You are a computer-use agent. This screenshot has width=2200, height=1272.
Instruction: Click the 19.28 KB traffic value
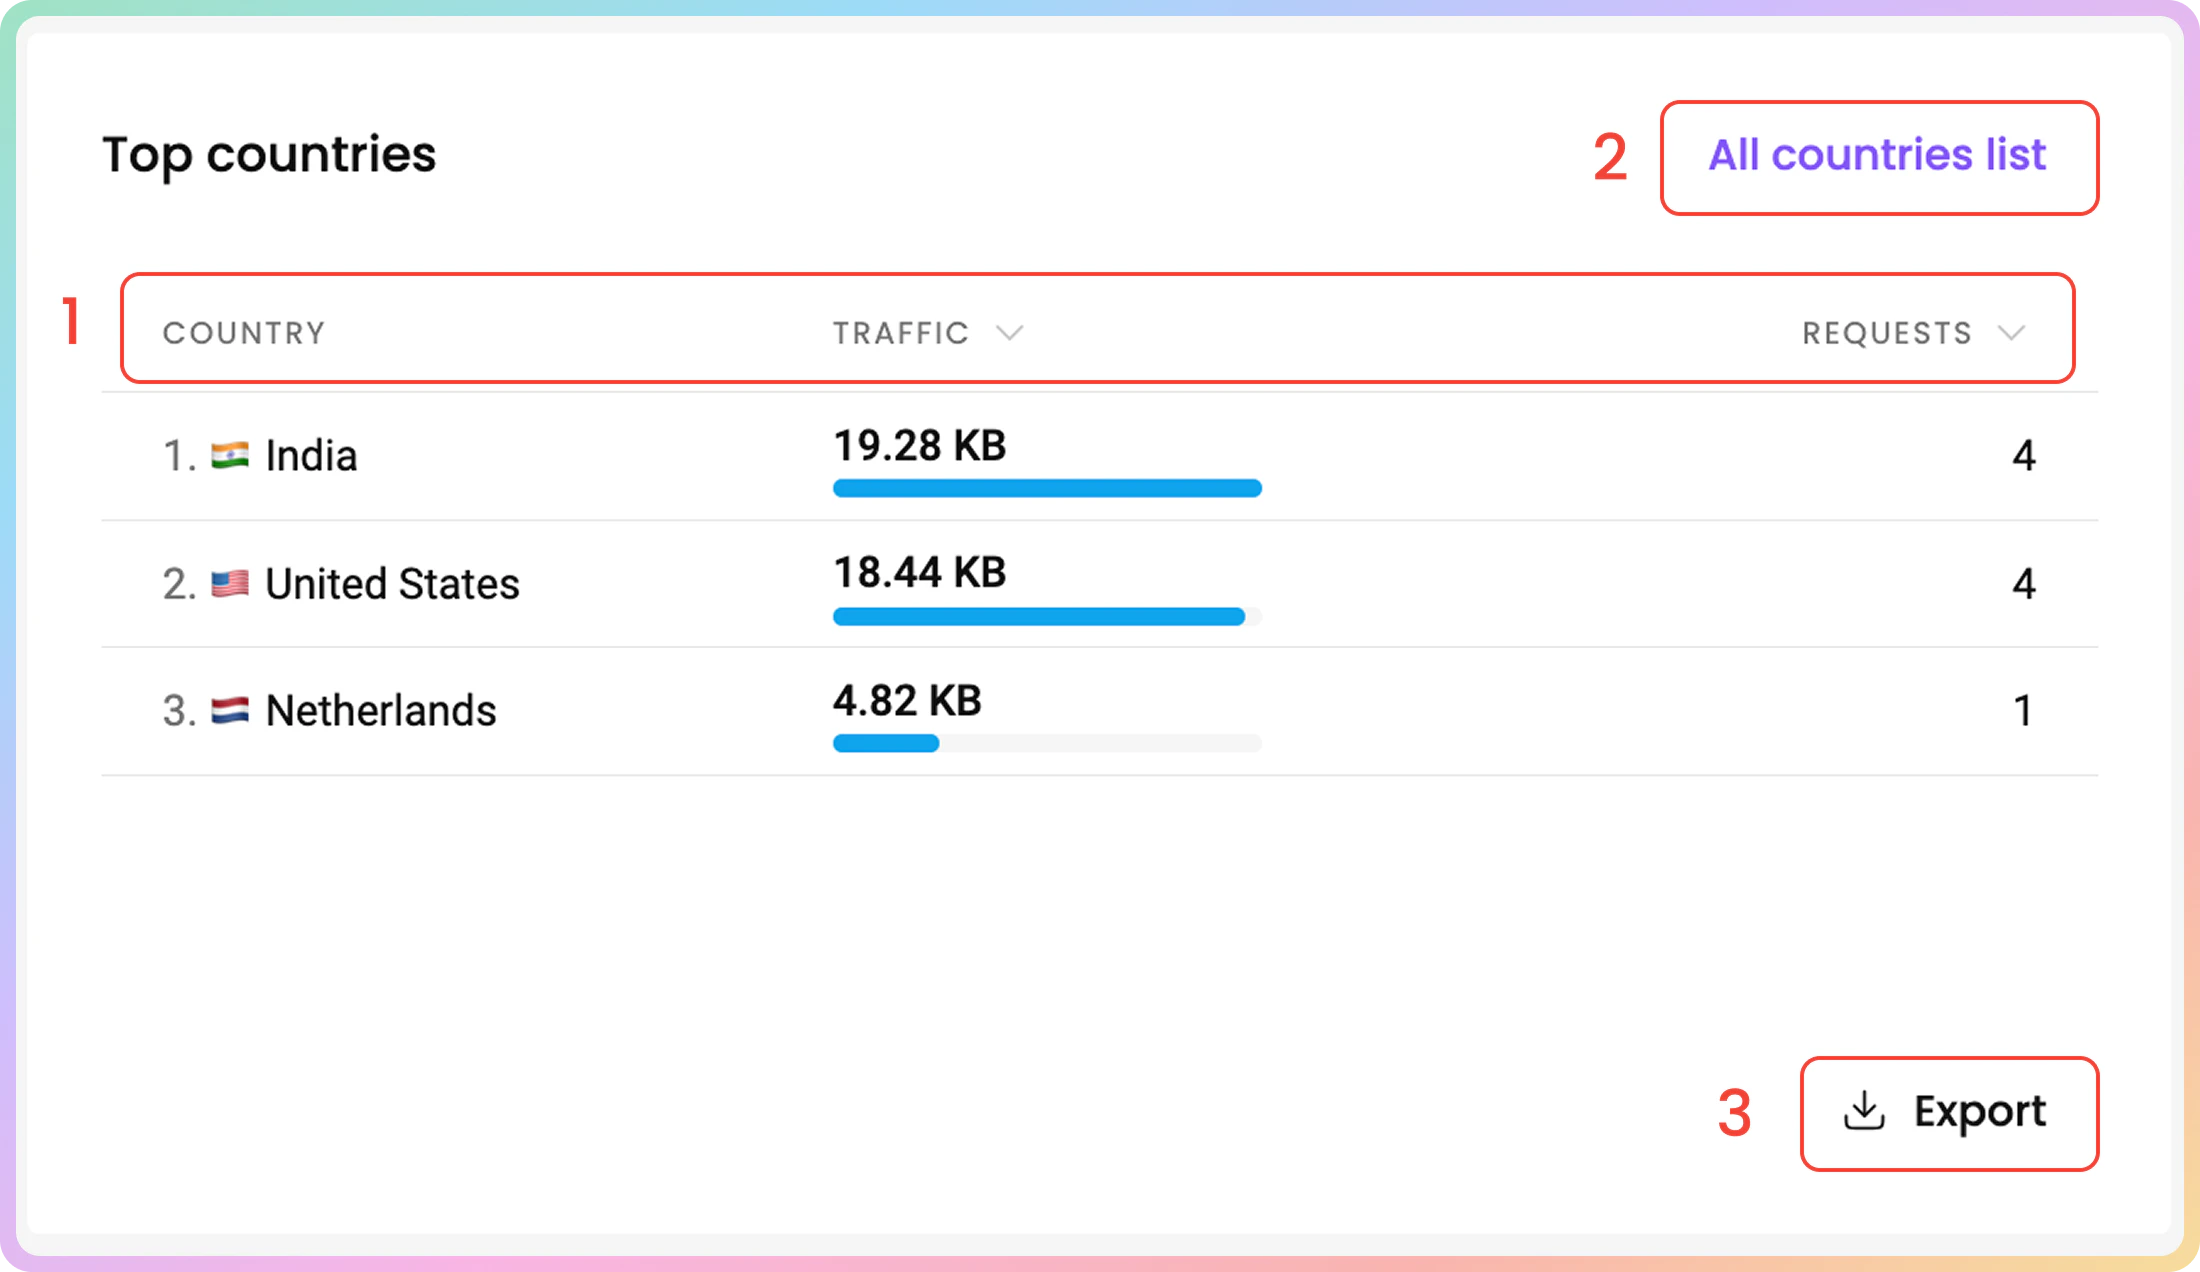pos(919,445)
